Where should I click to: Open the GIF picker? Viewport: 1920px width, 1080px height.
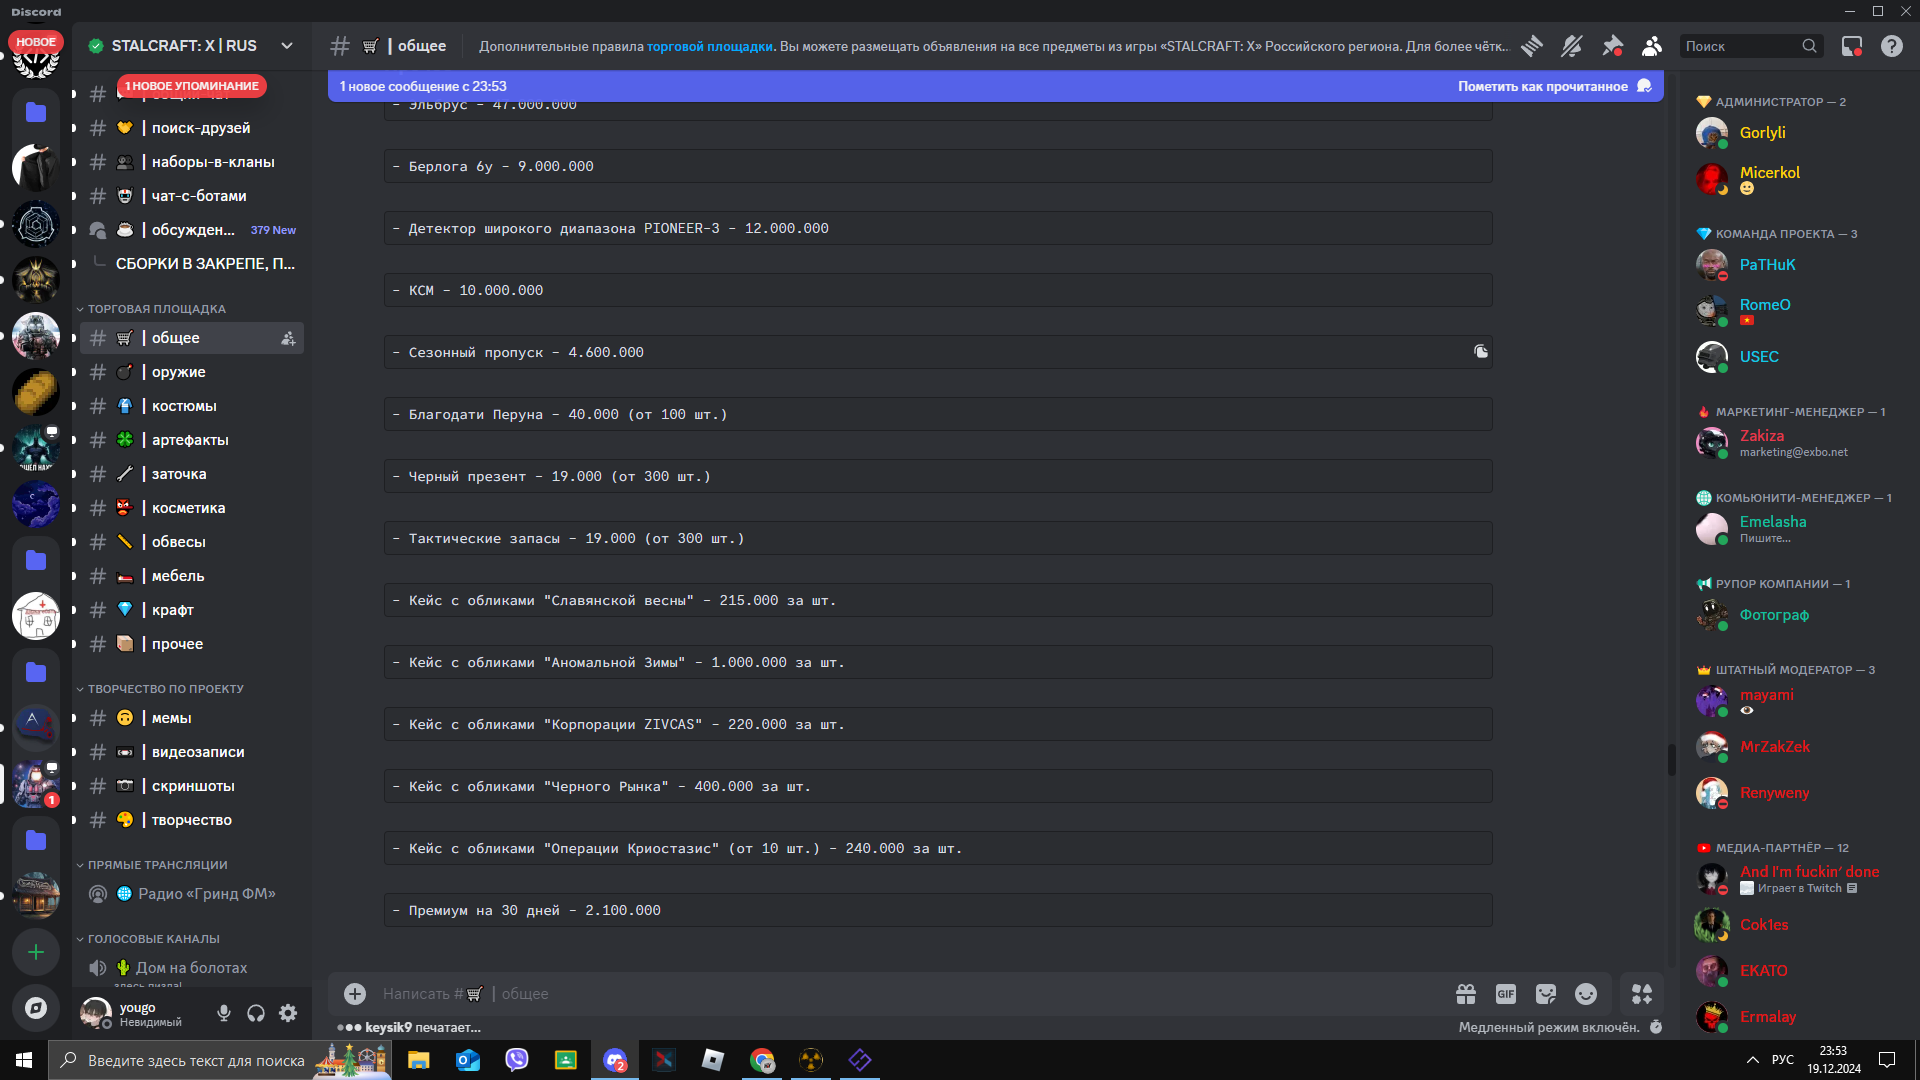[1506, 994]
